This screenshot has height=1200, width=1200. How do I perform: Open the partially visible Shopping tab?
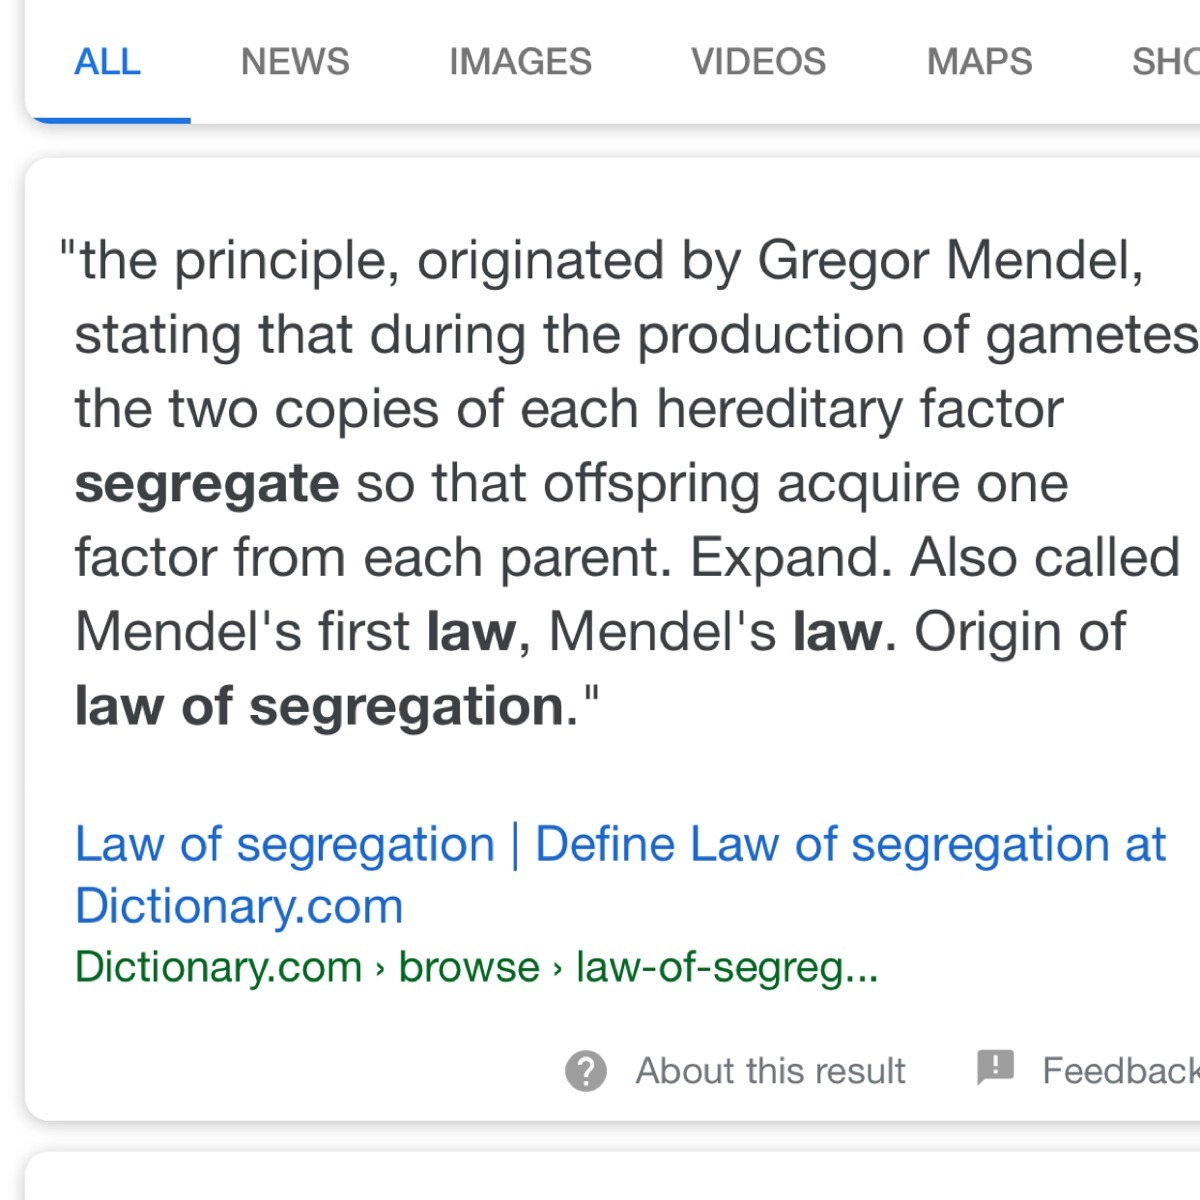point(1166,62)
